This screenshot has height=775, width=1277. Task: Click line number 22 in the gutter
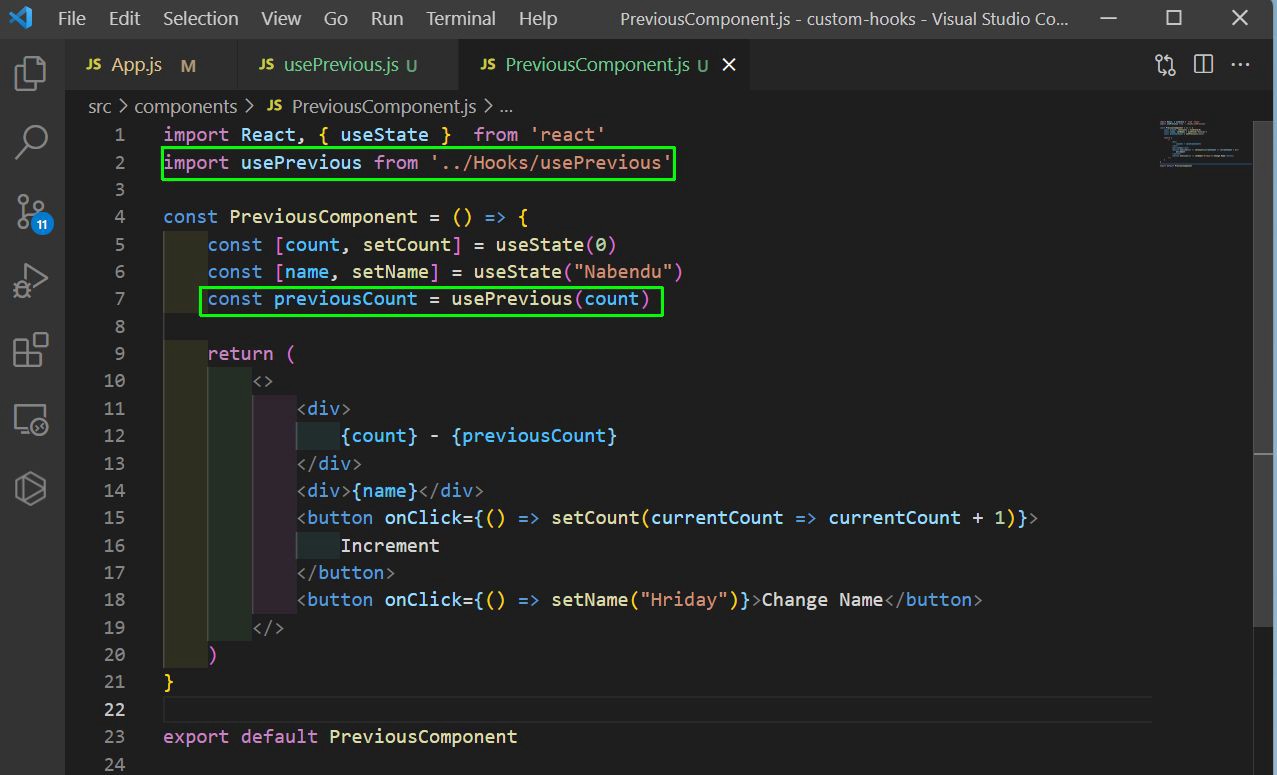(x=114, y=709)
